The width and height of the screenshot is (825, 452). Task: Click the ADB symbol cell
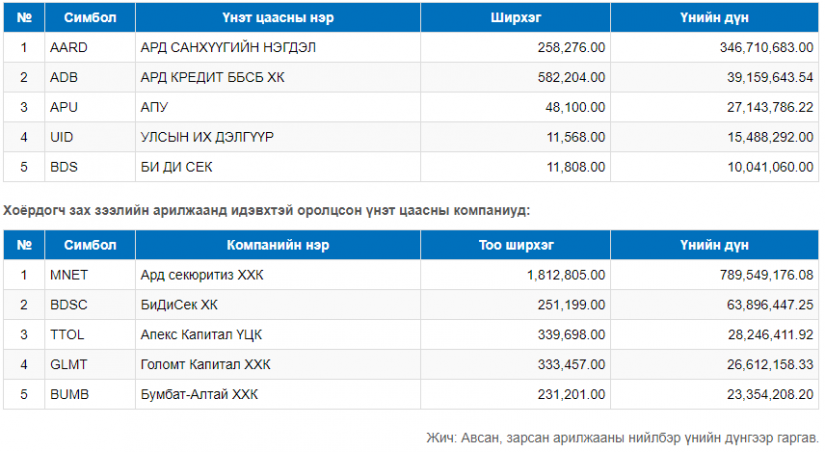(x=90, y=77)
